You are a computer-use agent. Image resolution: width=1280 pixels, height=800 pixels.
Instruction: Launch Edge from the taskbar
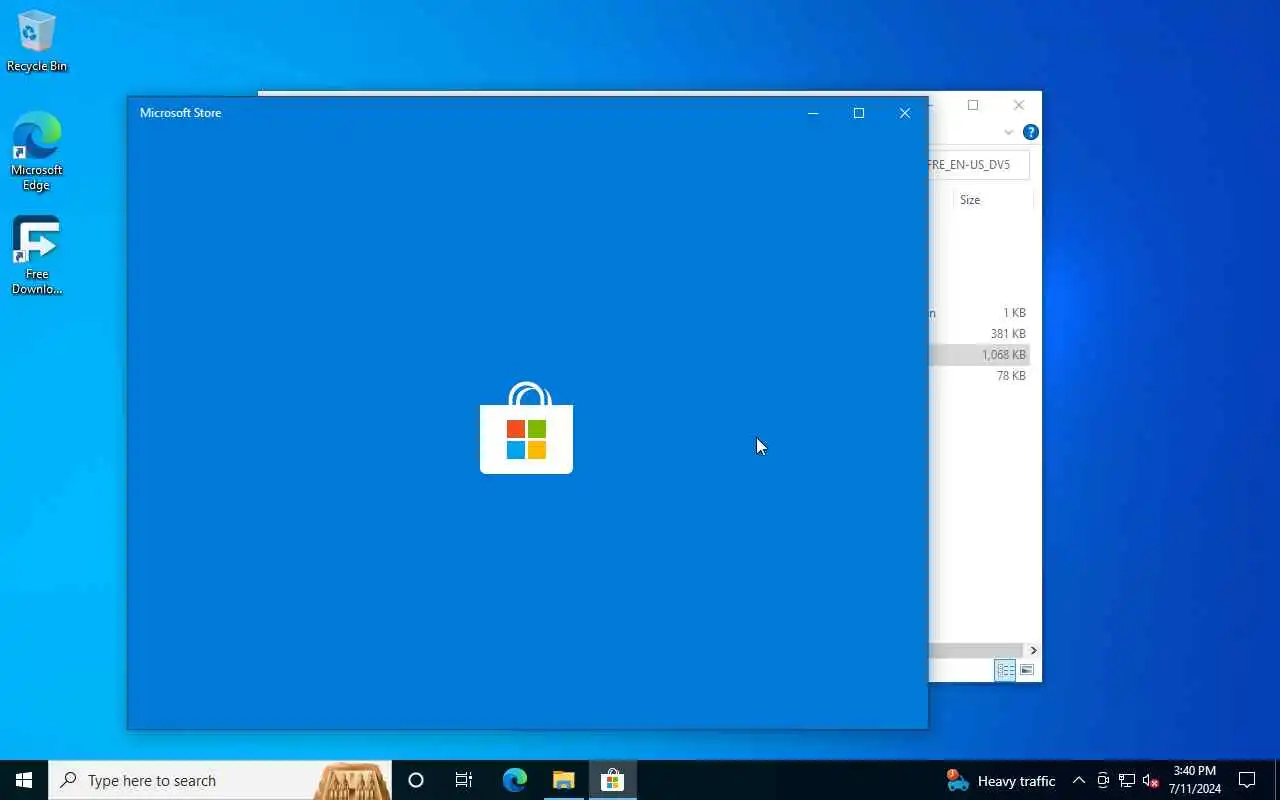[514, 780]
